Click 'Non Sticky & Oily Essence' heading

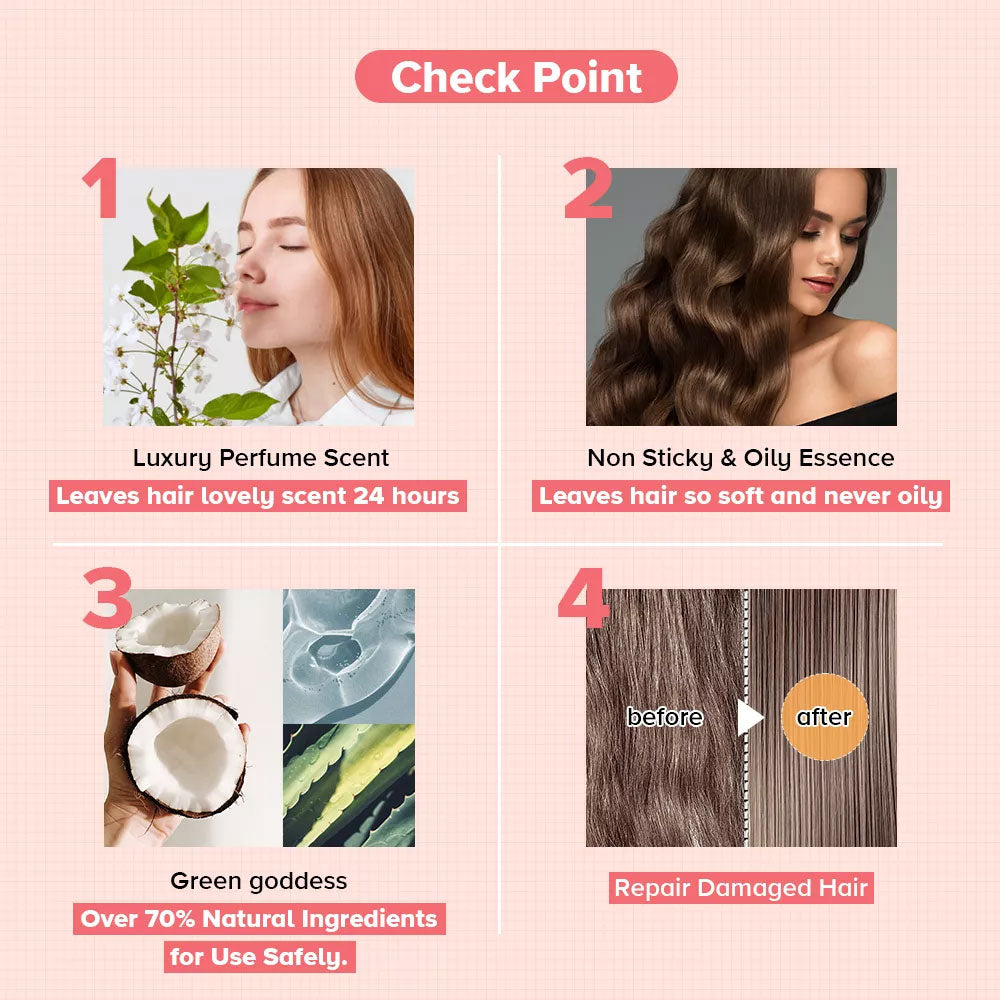pyautogui.click(x=740, y=458)
